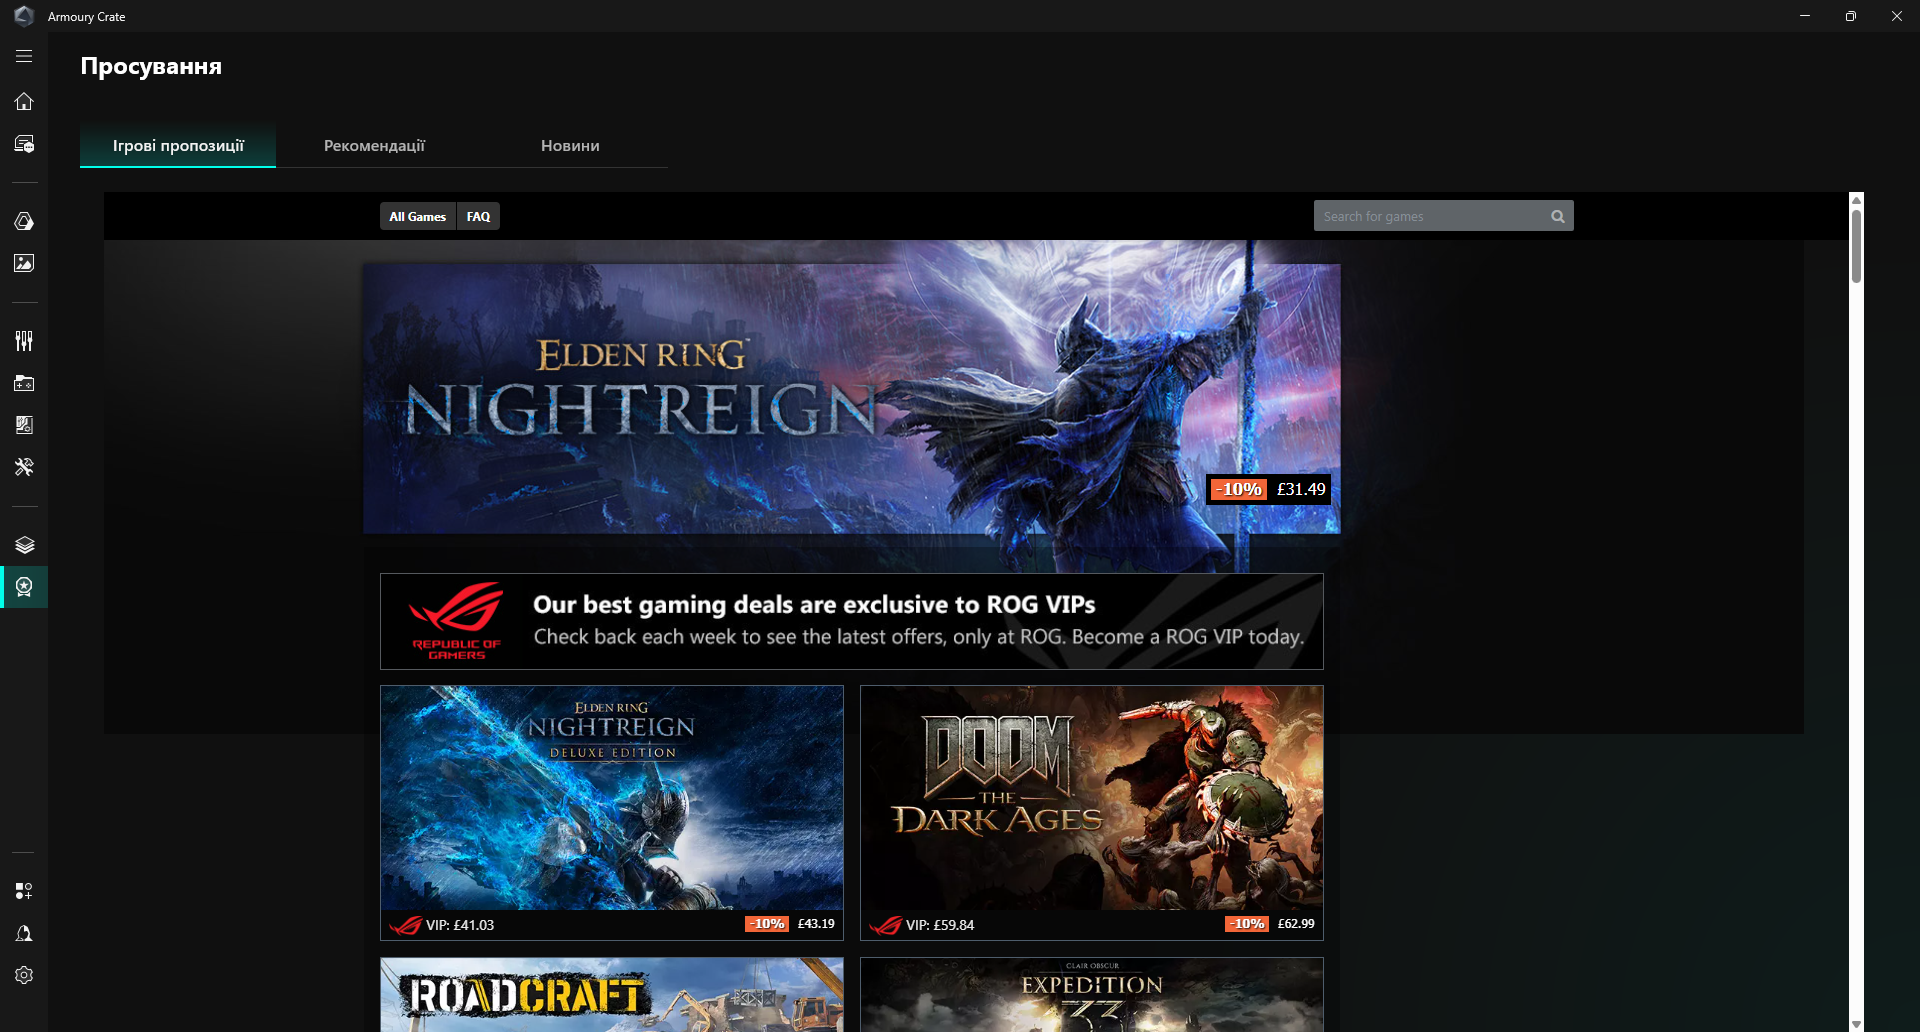
Task: Expand the hamburger navigation menu
Action: tap(24, 57)
